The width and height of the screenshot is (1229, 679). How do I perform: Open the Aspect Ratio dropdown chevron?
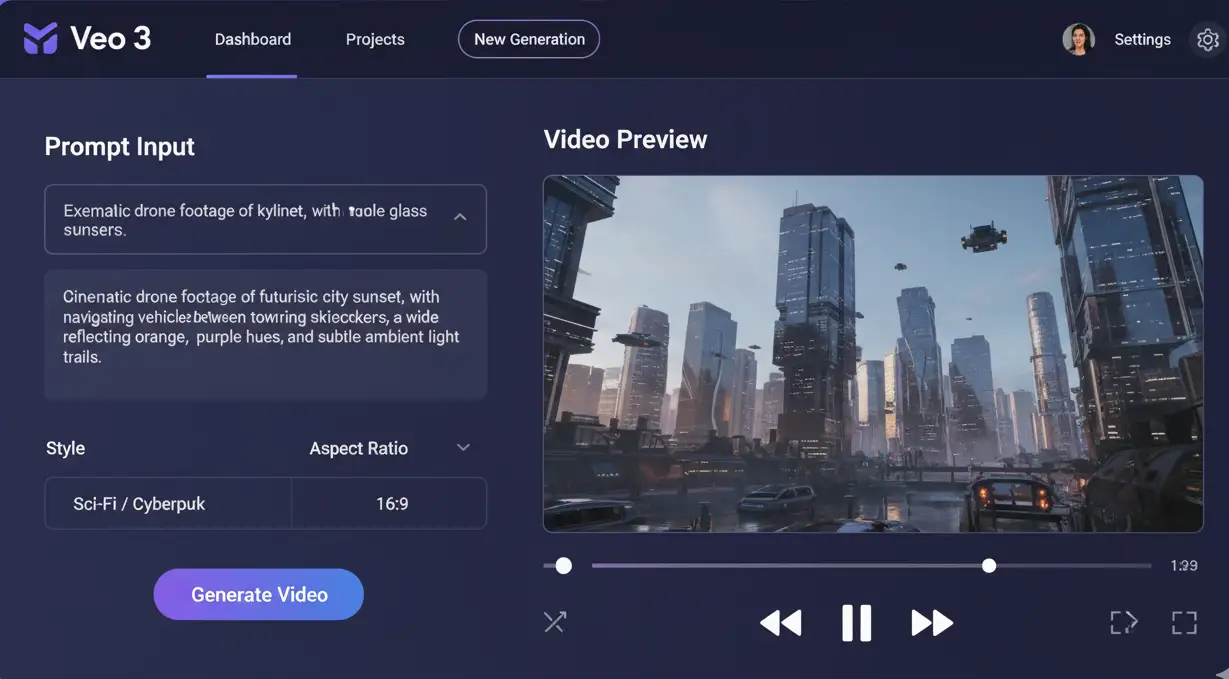point(463,447)
